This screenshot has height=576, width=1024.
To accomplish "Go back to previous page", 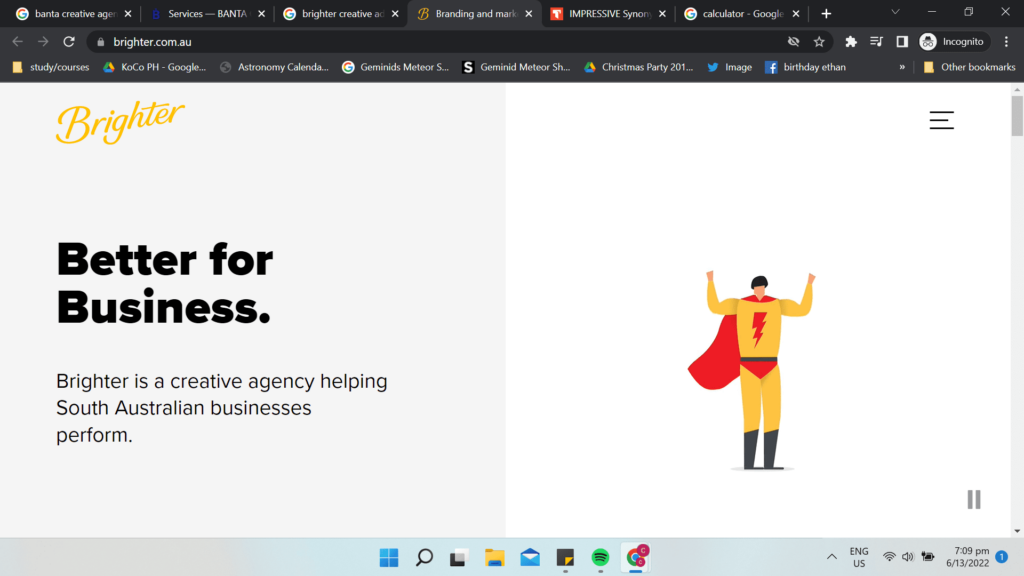I will click(18, 42).
